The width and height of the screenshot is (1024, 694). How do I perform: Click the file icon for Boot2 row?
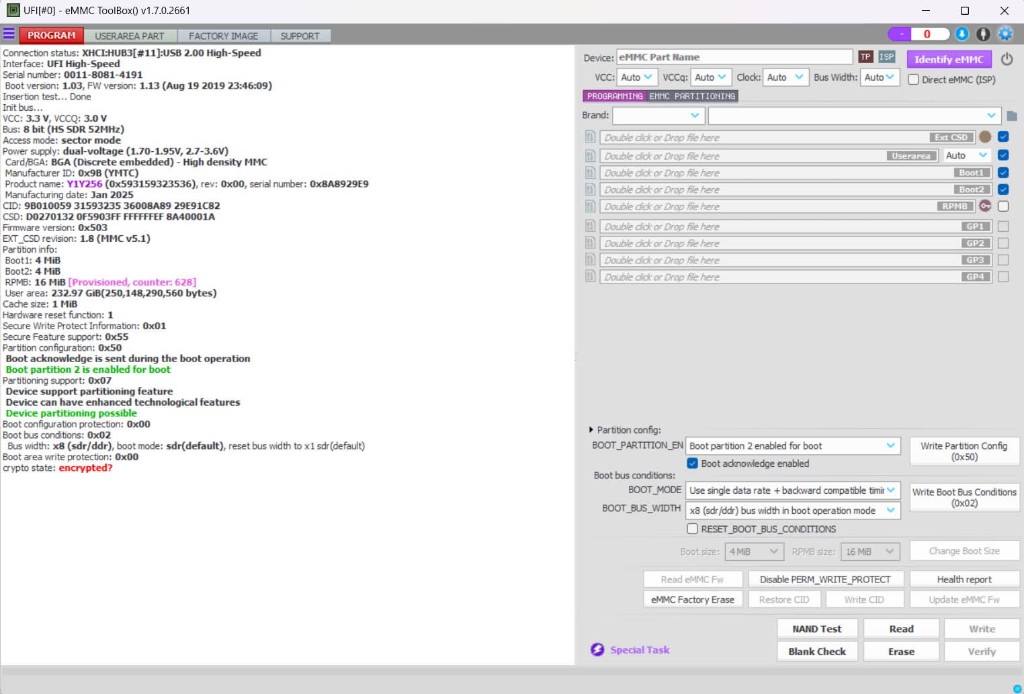(x=590, y=189)
